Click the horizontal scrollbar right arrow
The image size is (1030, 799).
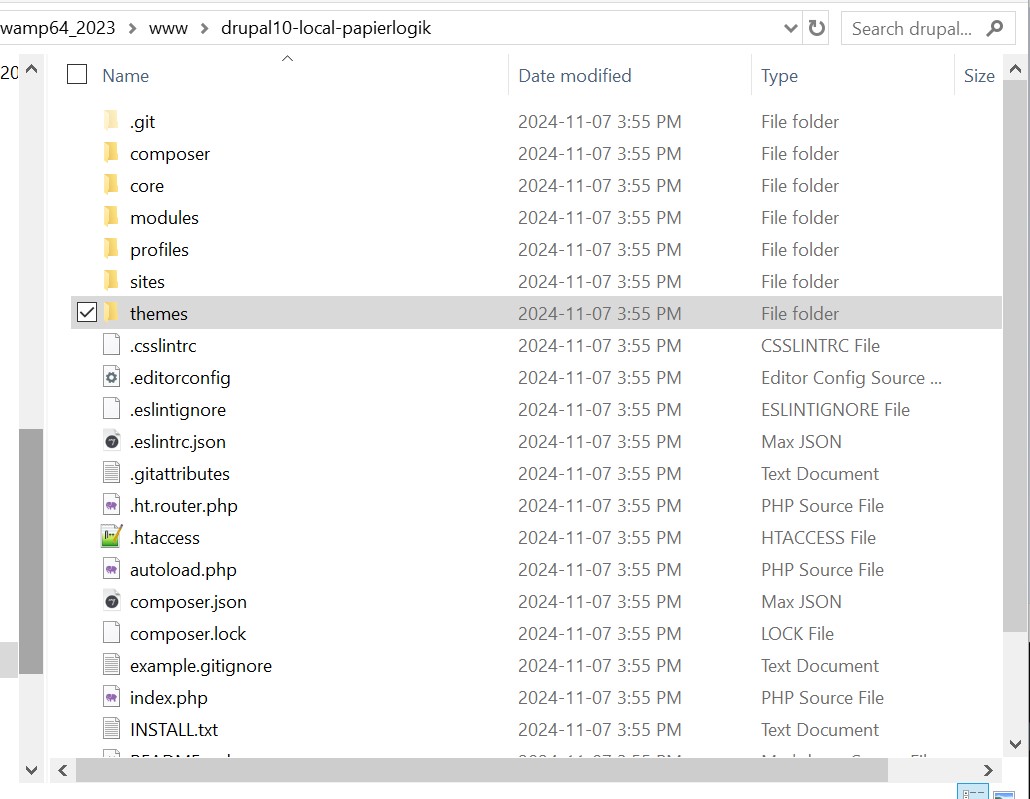click(988, 770)
